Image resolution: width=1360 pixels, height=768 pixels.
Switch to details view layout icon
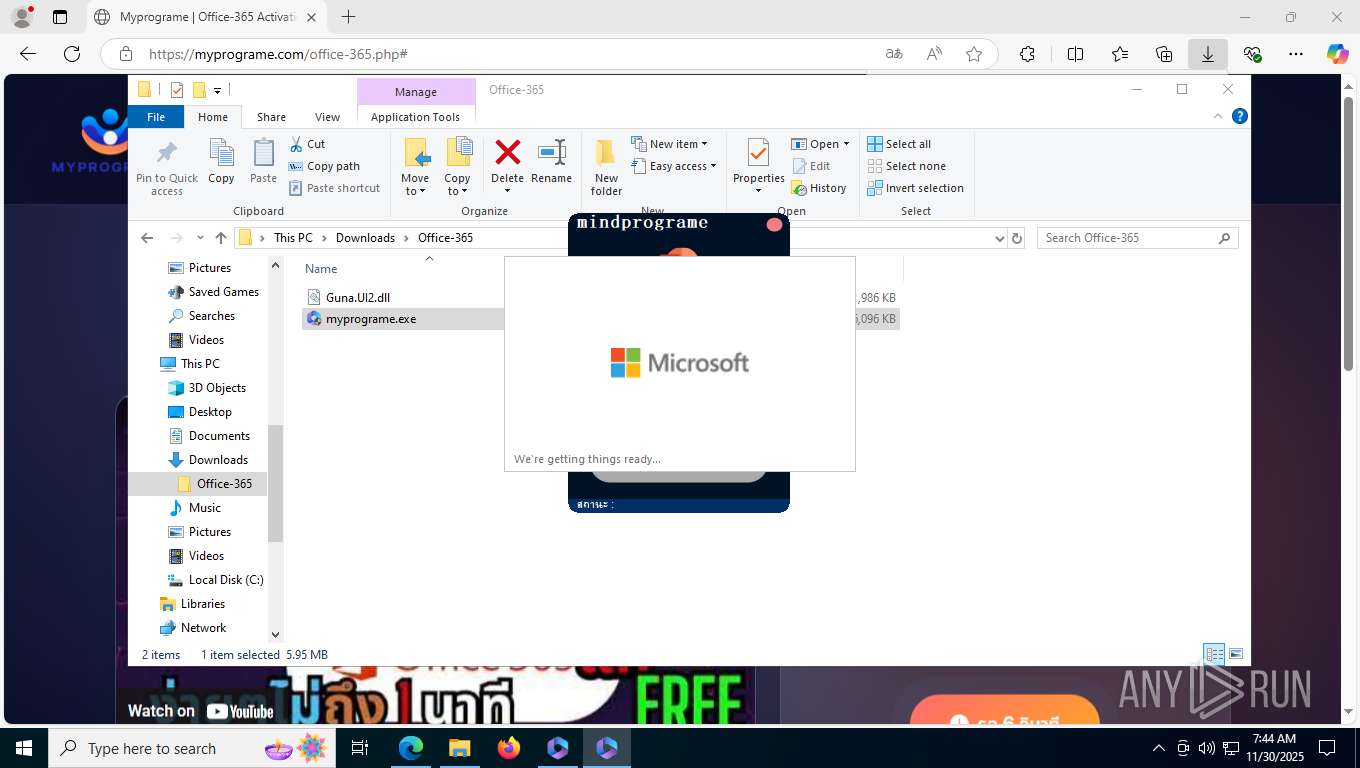[x=1214, y=654]
